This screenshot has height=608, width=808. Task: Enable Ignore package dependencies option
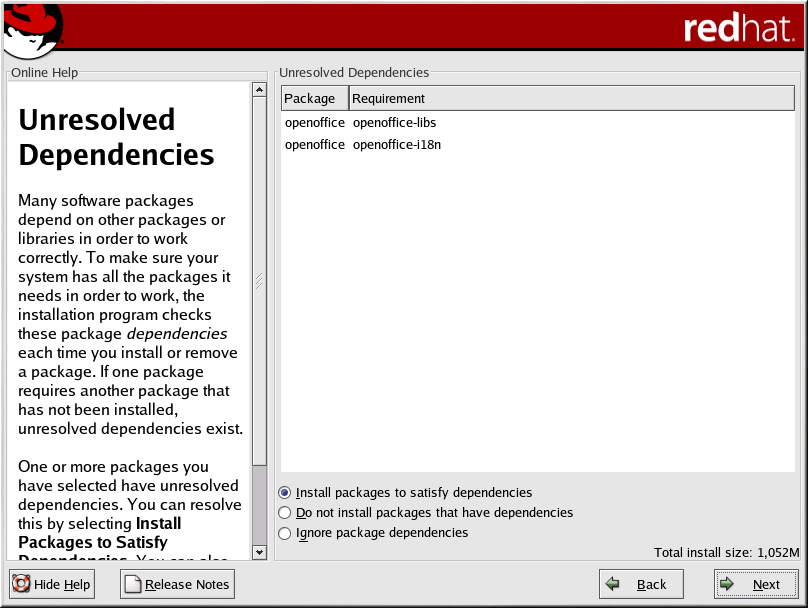(x=286, y=533)
